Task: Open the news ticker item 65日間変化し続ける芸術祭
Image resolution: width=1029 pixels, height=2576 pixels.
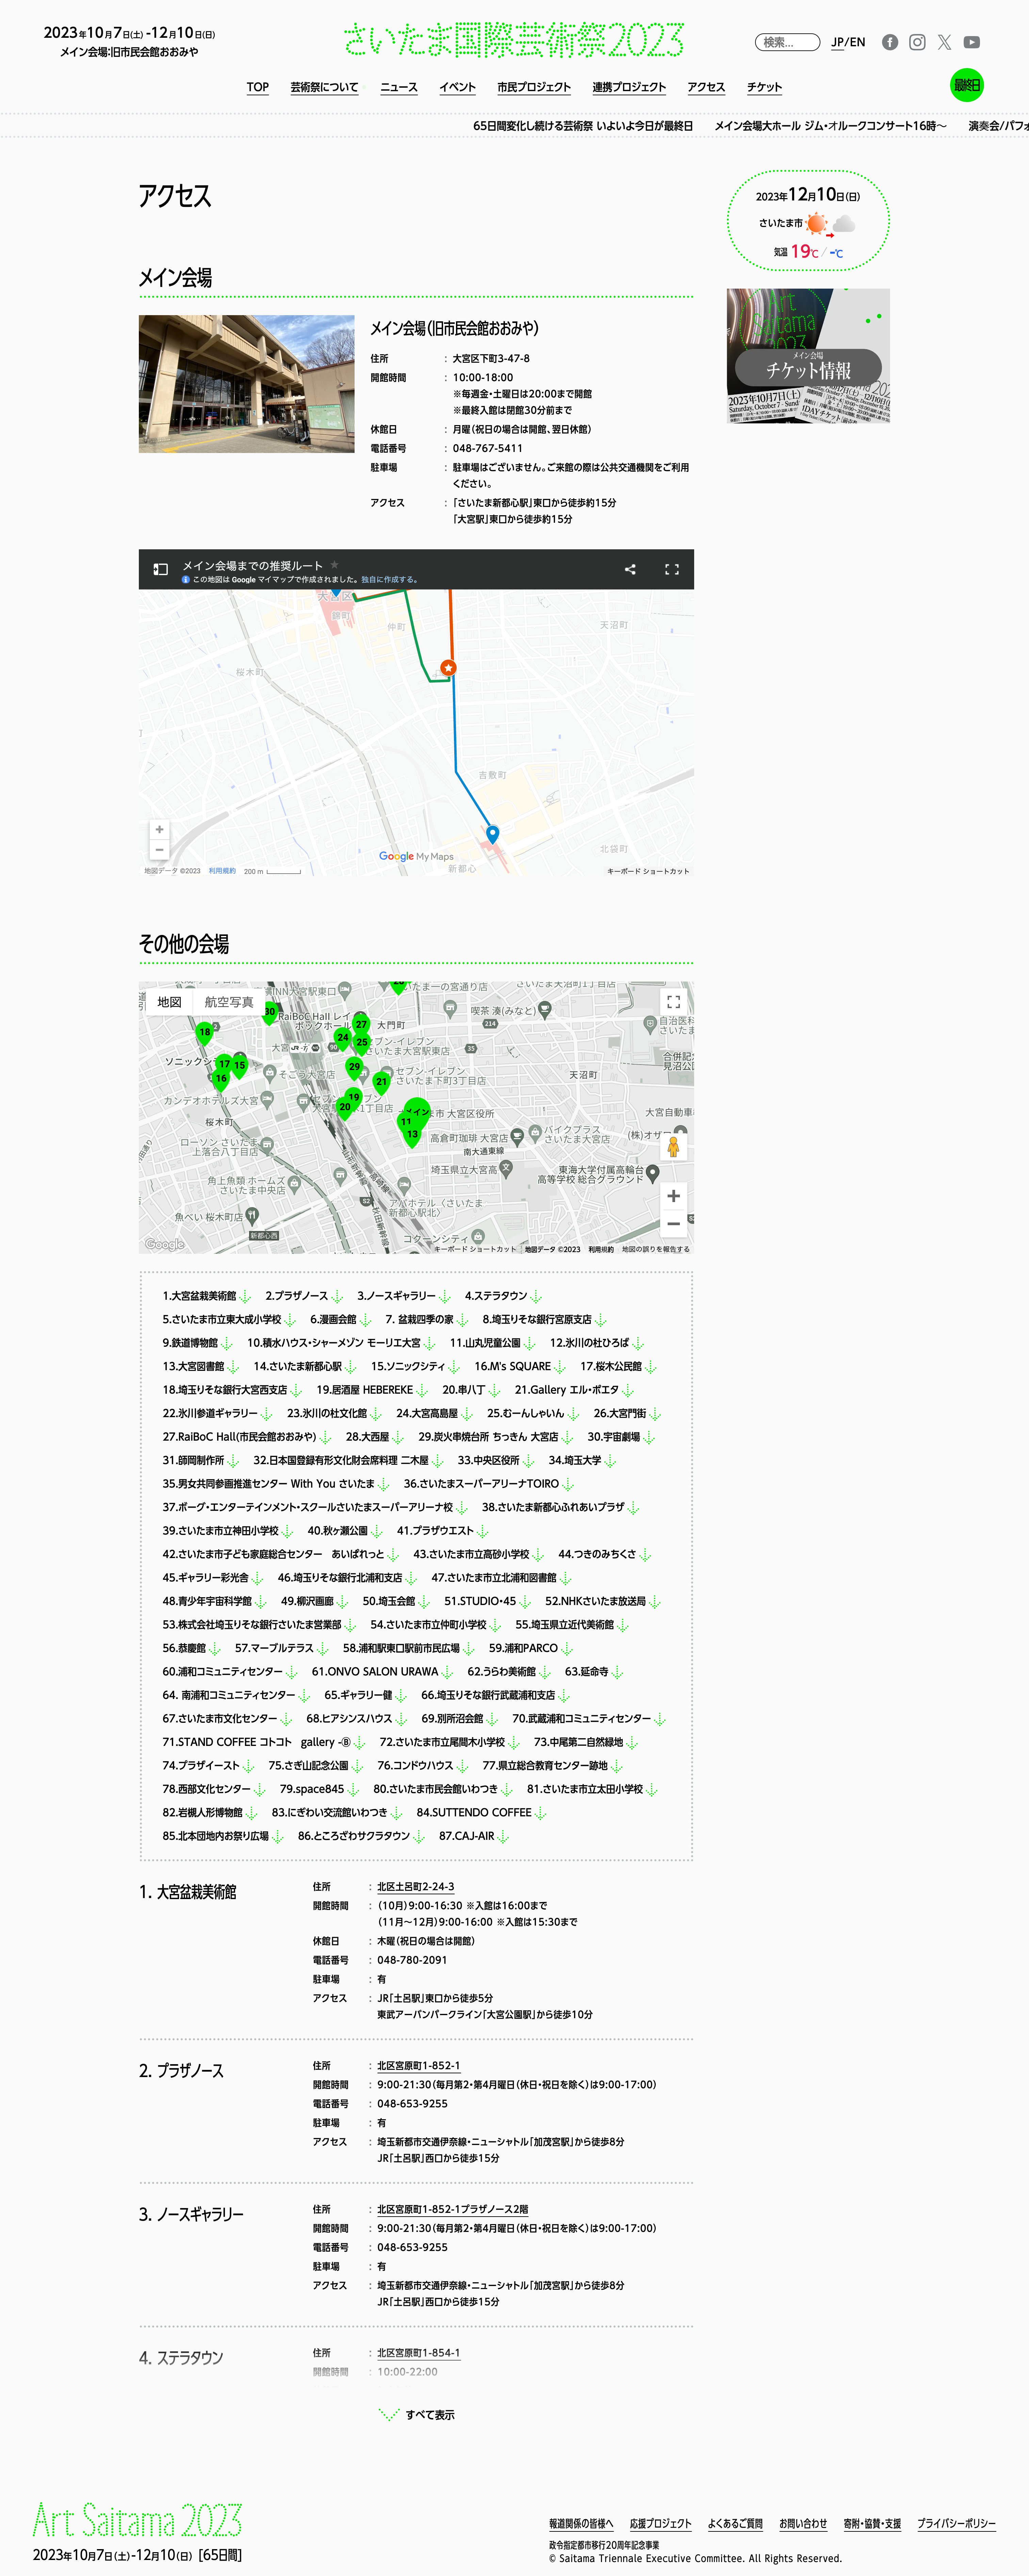Action: [x=583, y=126]
